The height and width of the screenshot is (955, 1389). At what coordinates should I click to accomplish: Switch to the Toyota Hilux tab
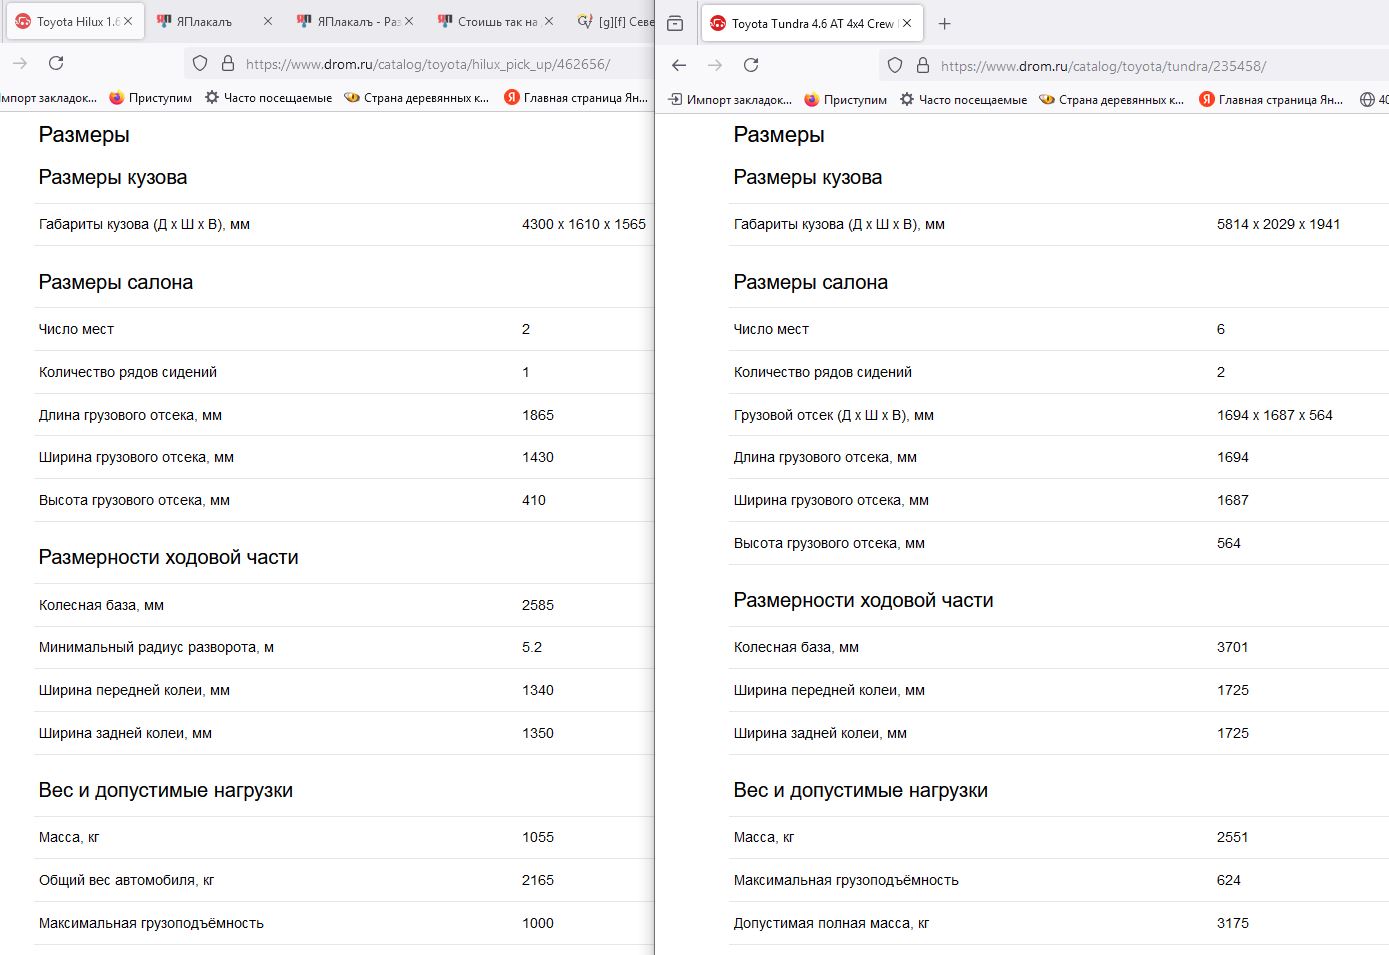click(75, 21)
